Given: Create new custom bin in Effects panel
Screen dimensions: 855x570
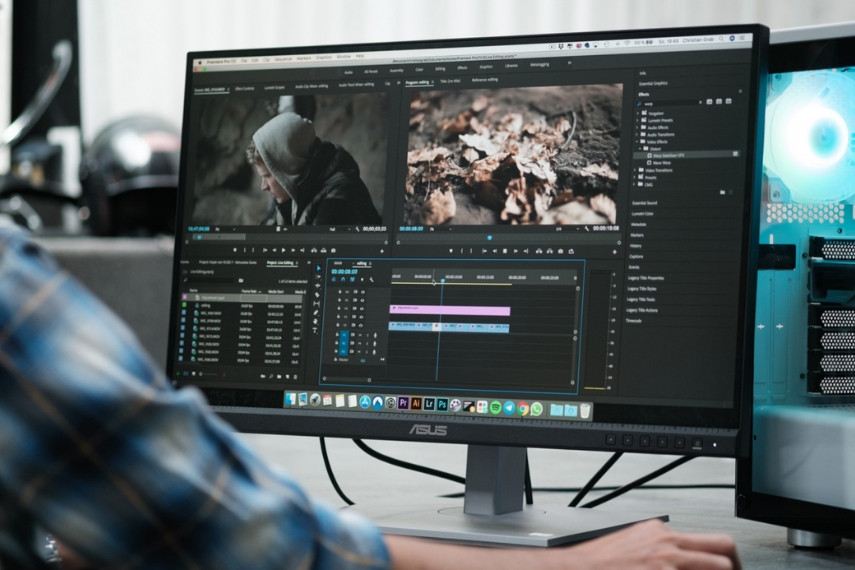Looking at the screenshot, I should pyautogui.click(x=722, y=192).
